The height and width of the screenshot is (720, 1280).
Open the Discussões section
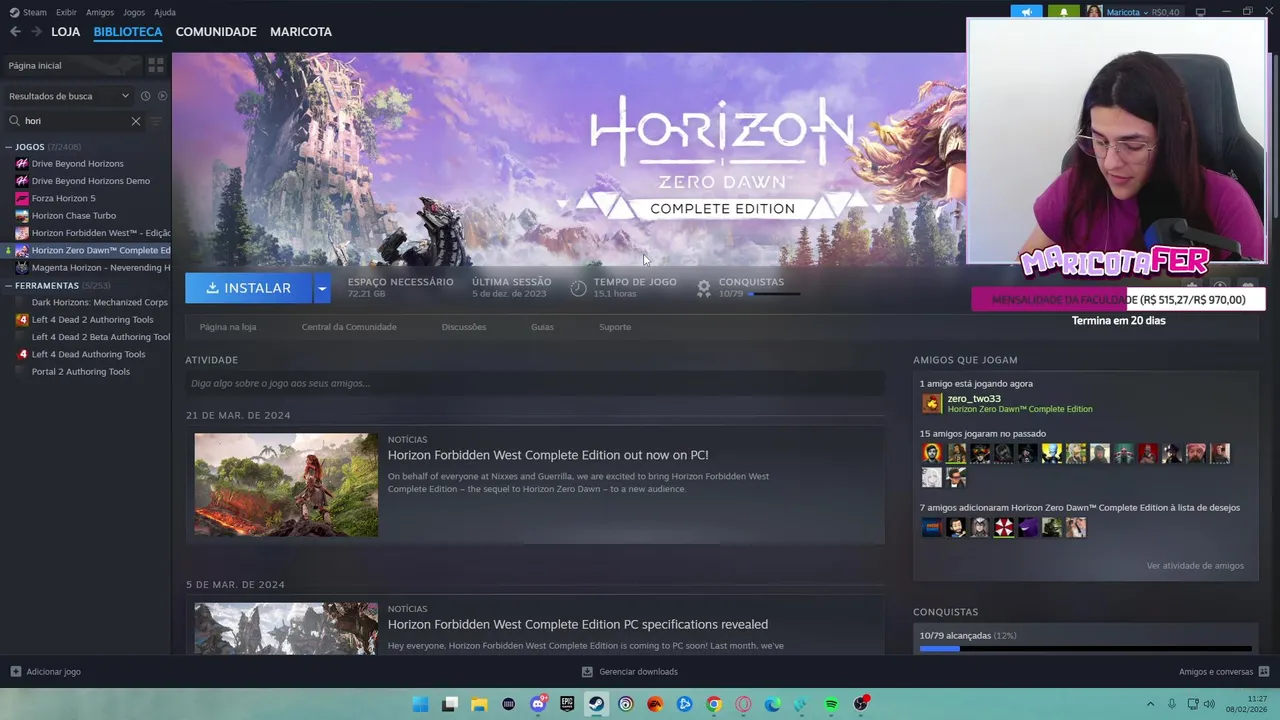(464, 327)
